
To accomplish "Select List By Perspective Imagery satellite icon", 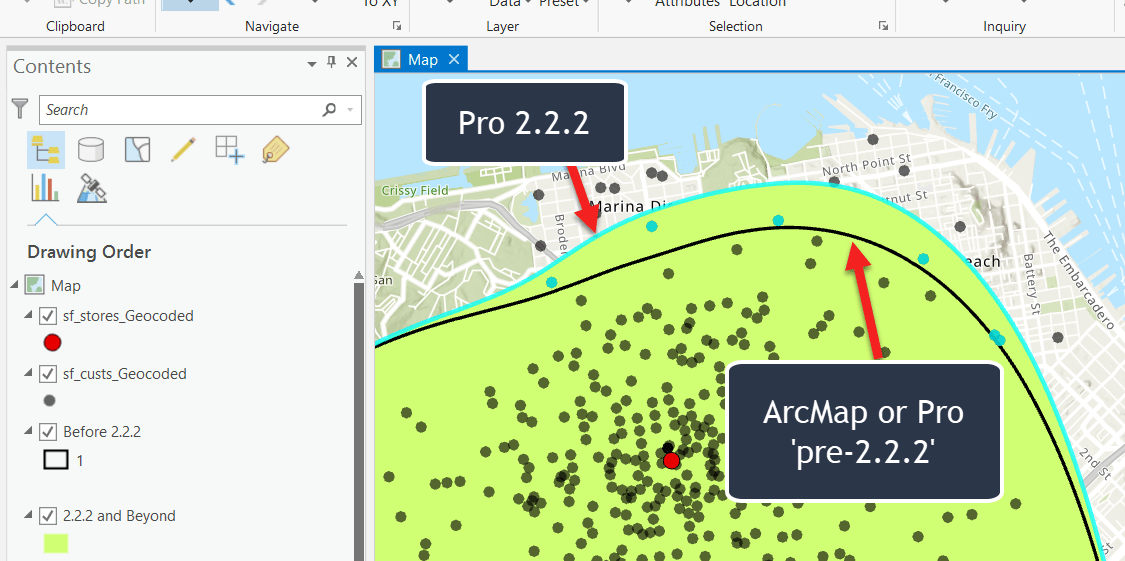I will click(x=92, y=188).
